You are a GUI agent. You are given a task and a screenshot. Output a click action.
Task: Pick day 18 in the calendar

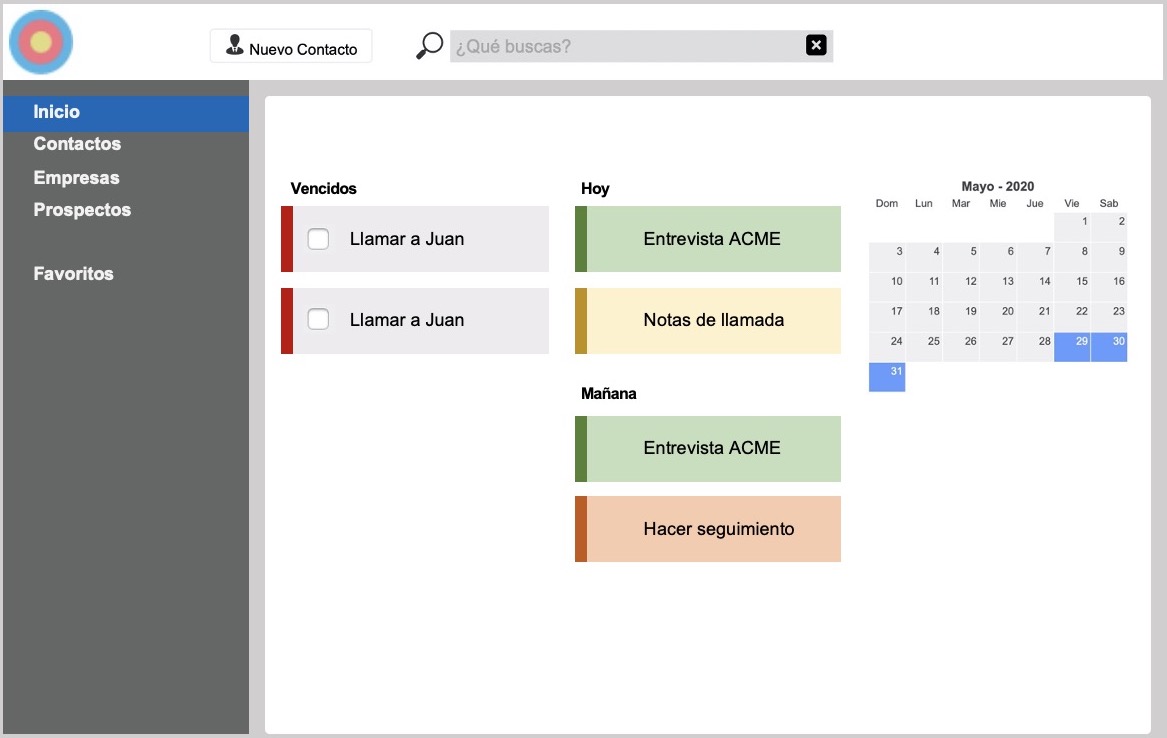pyautogui.click(x=924, y=317)
